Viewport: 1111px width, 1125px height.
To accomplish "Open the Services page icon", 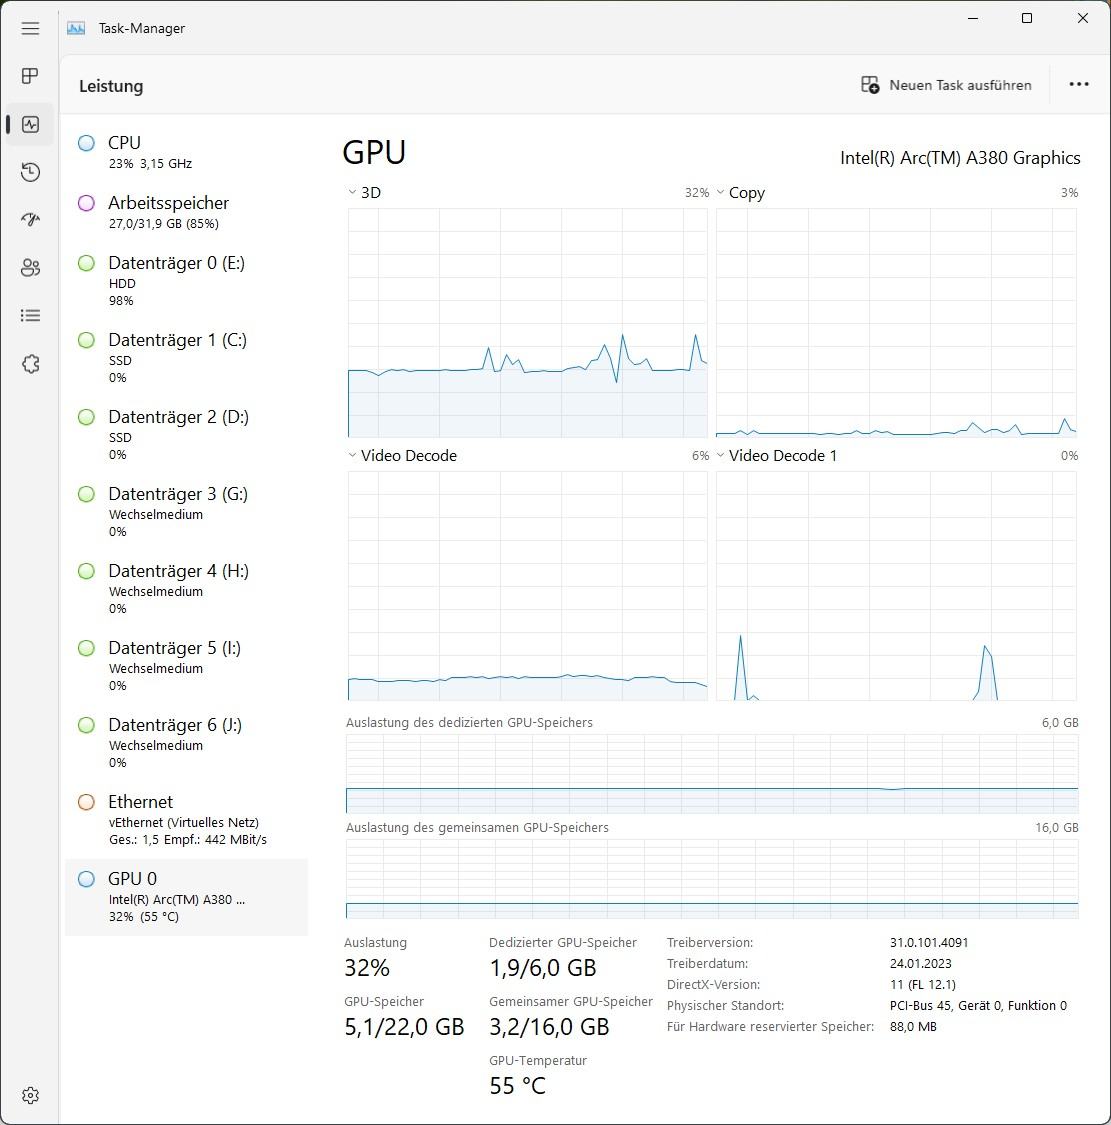I will (30, 364).
